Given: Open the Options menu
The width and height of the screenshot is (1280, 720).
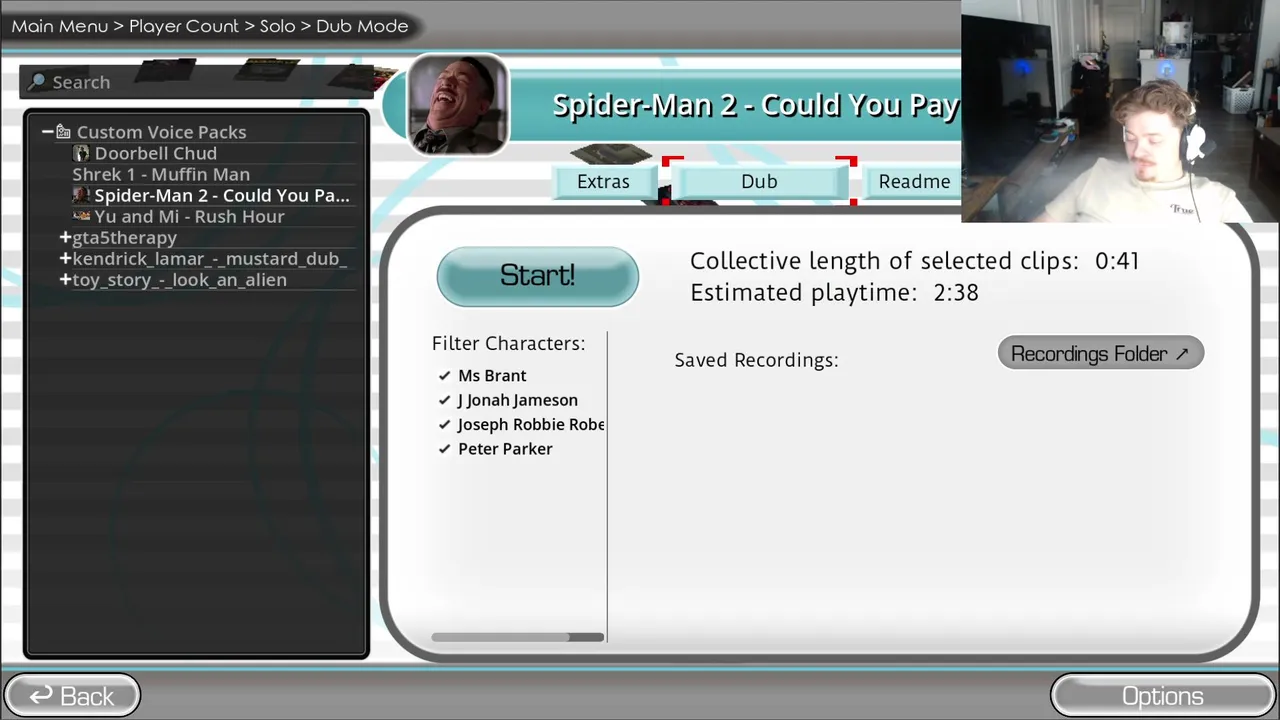Looking at the screenshot, I should click(1162, 696).
